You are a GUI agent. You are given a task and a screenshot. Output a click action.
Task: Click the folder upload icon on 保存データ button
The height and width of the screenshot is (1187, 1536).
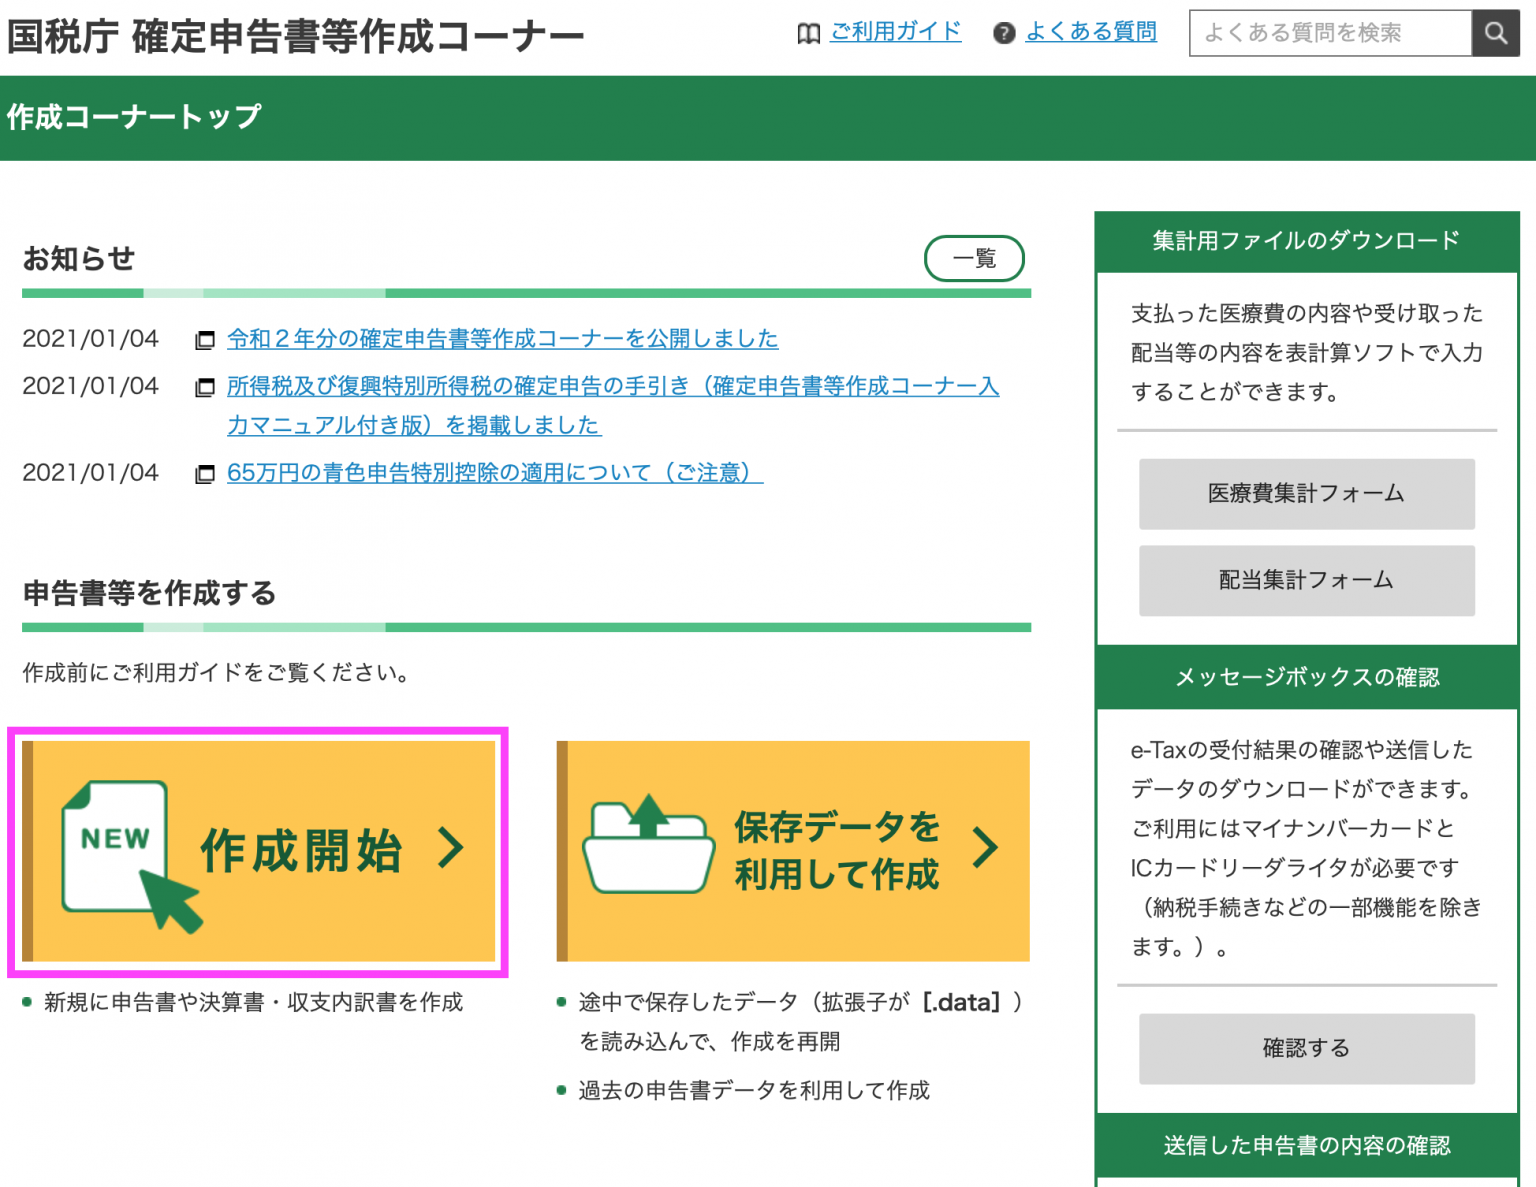[648, 843]
